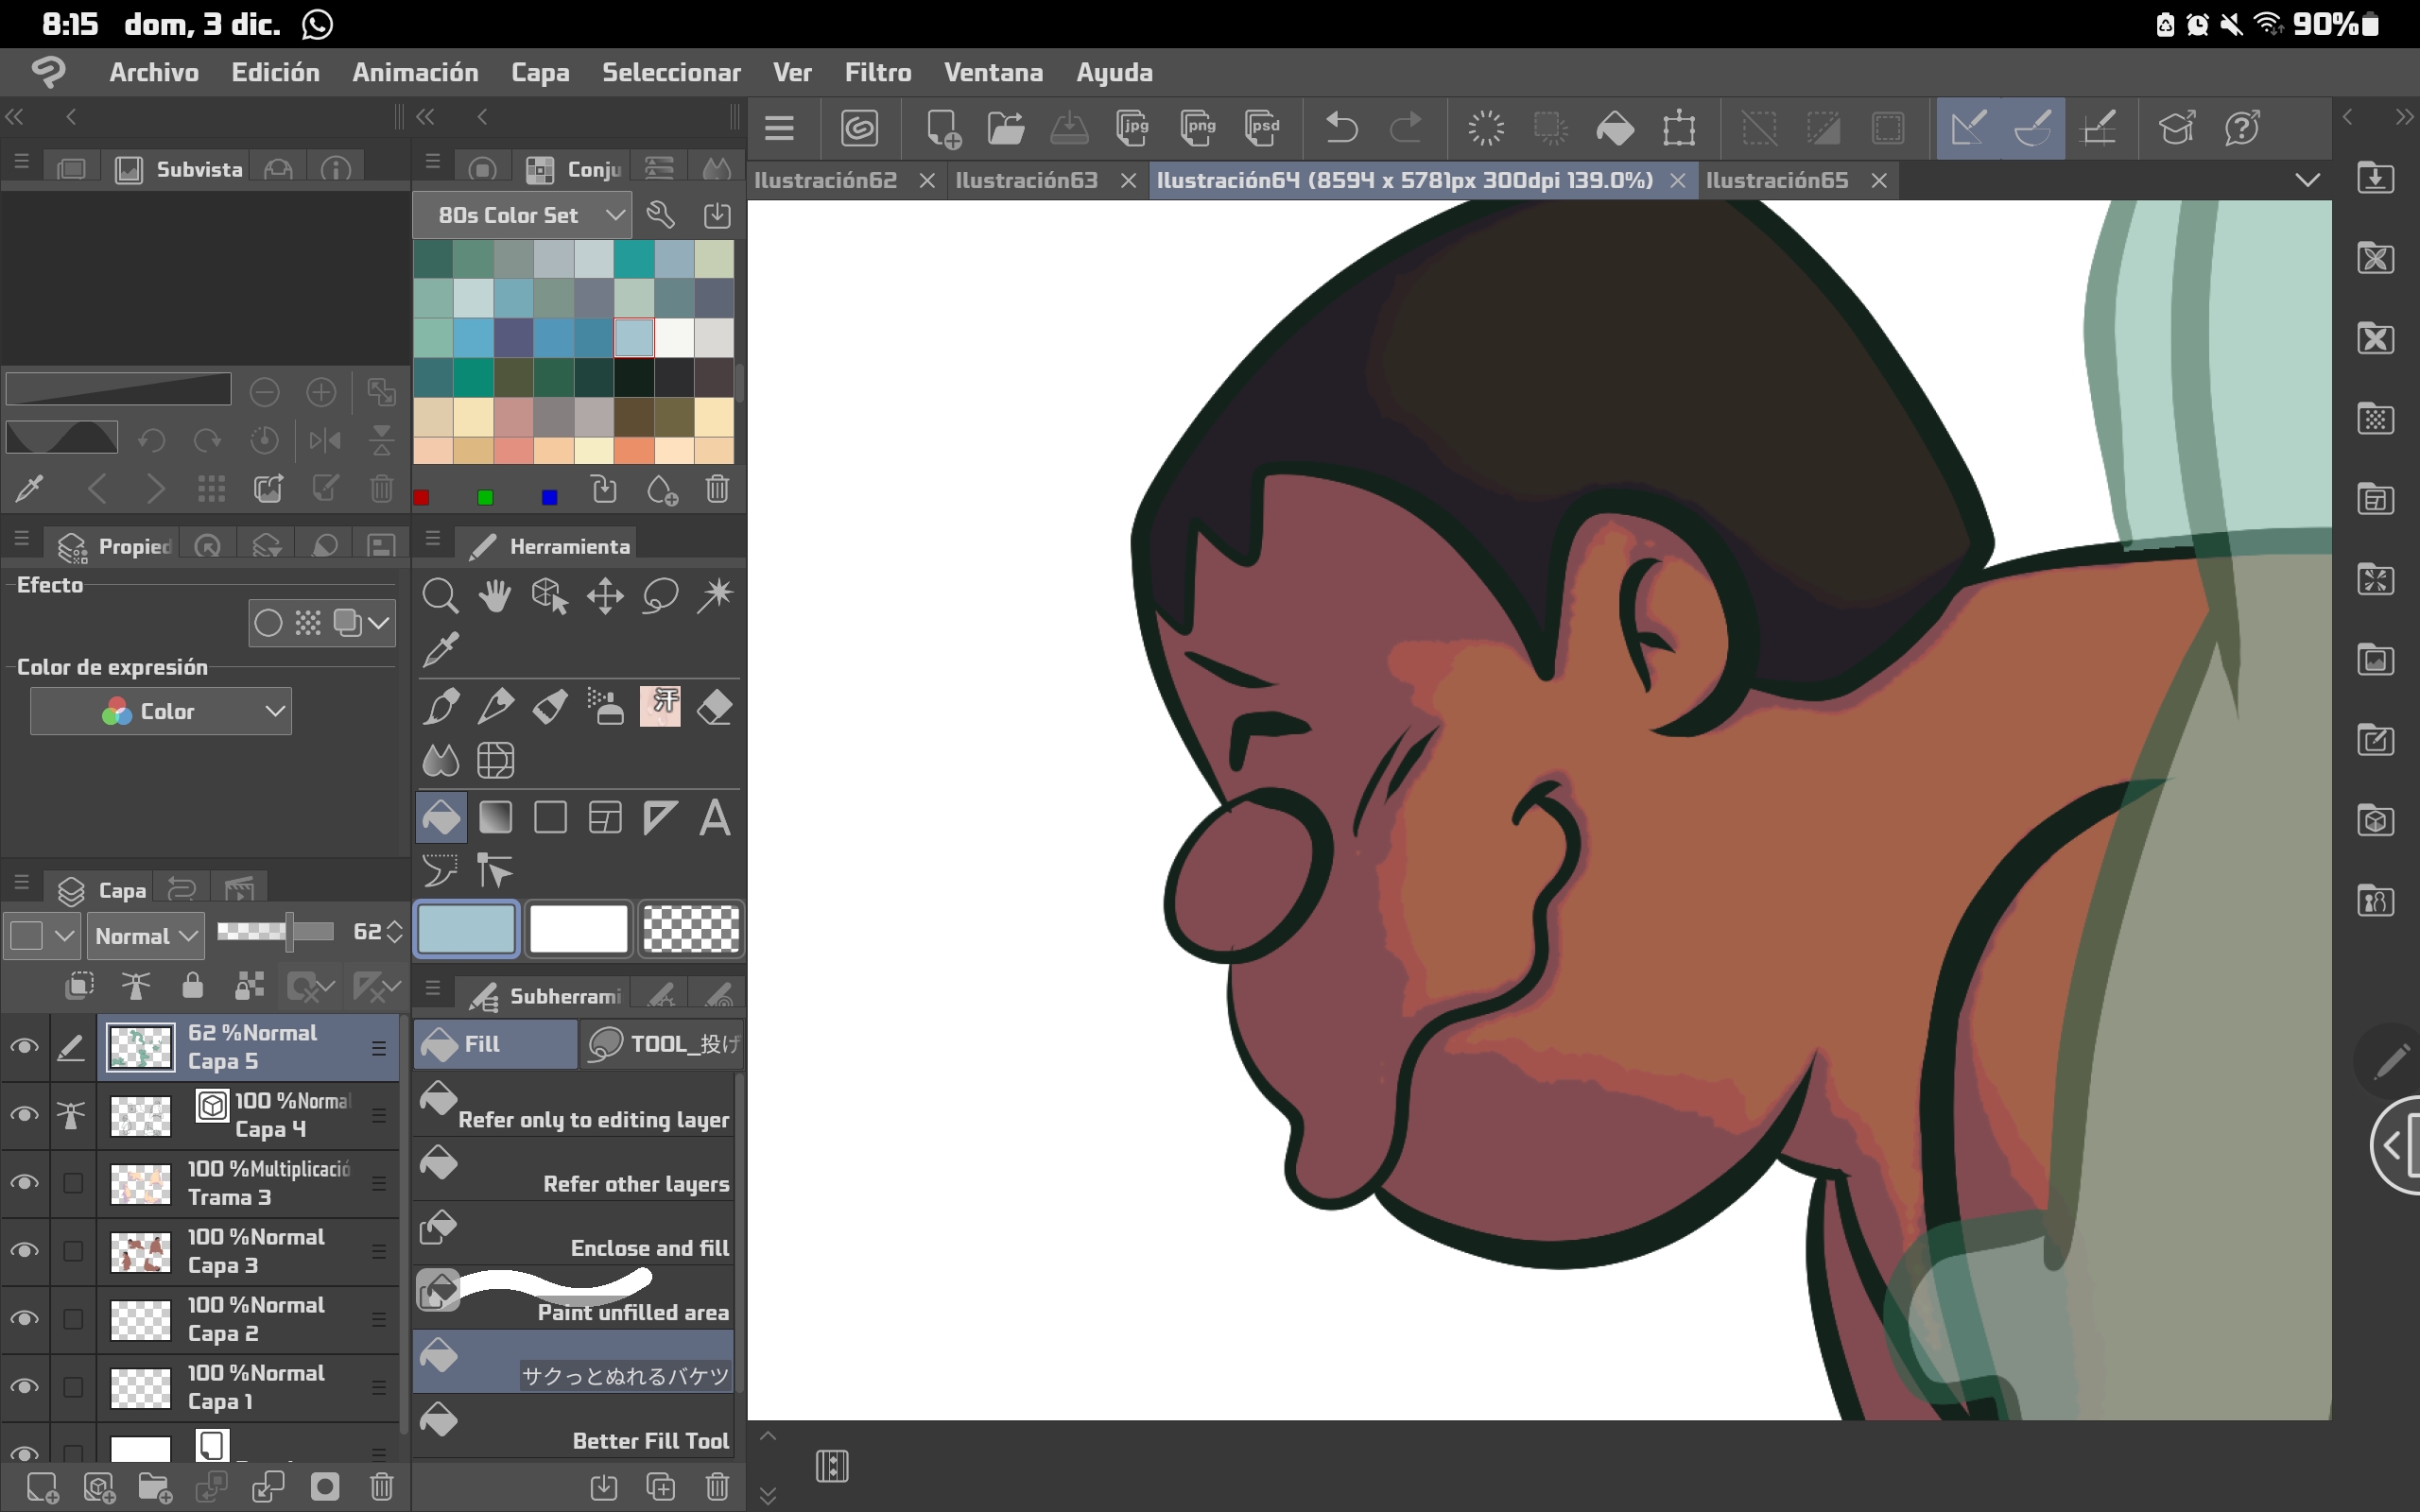Select the Lasso selection tool
Image resolution: width=2420 pixels, height=1512 pixels.
[660, 597]
